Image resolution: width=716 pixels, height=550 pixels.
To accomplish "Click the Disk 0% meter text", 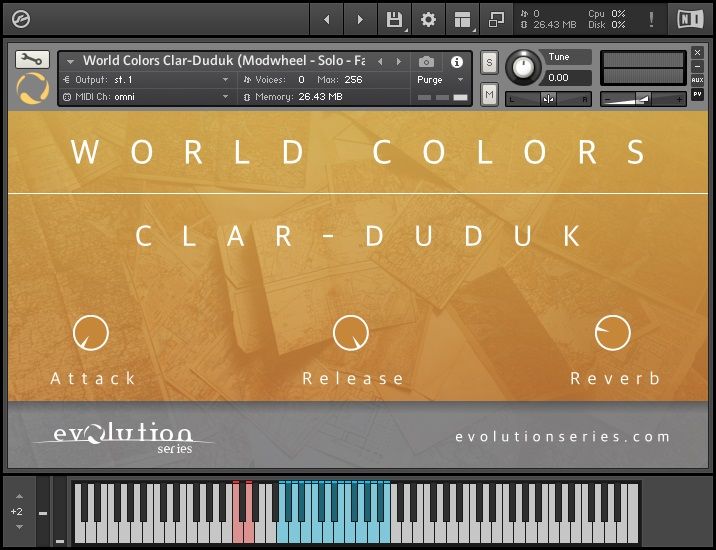I will coord(606,25).
